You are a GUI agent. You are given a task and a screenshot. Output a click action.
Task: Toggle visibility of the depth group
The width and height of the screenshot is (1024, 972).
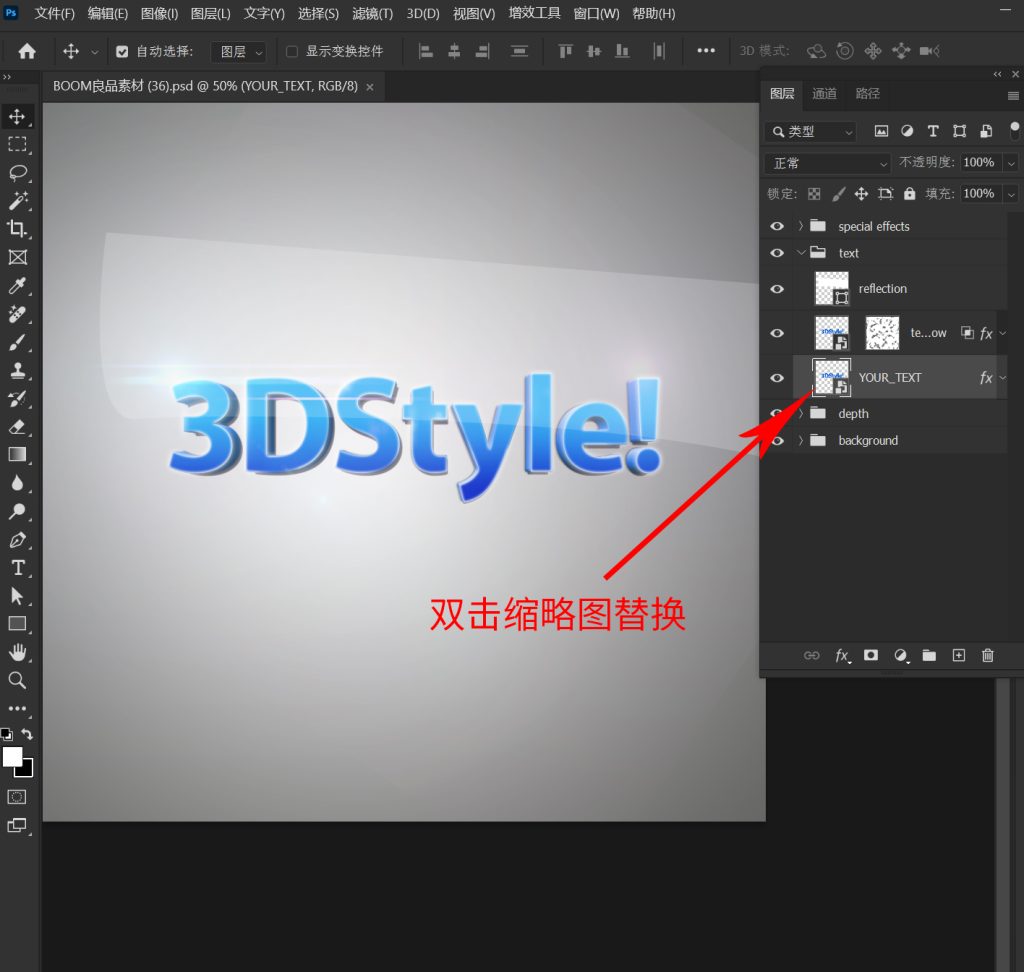pos(777,413)
